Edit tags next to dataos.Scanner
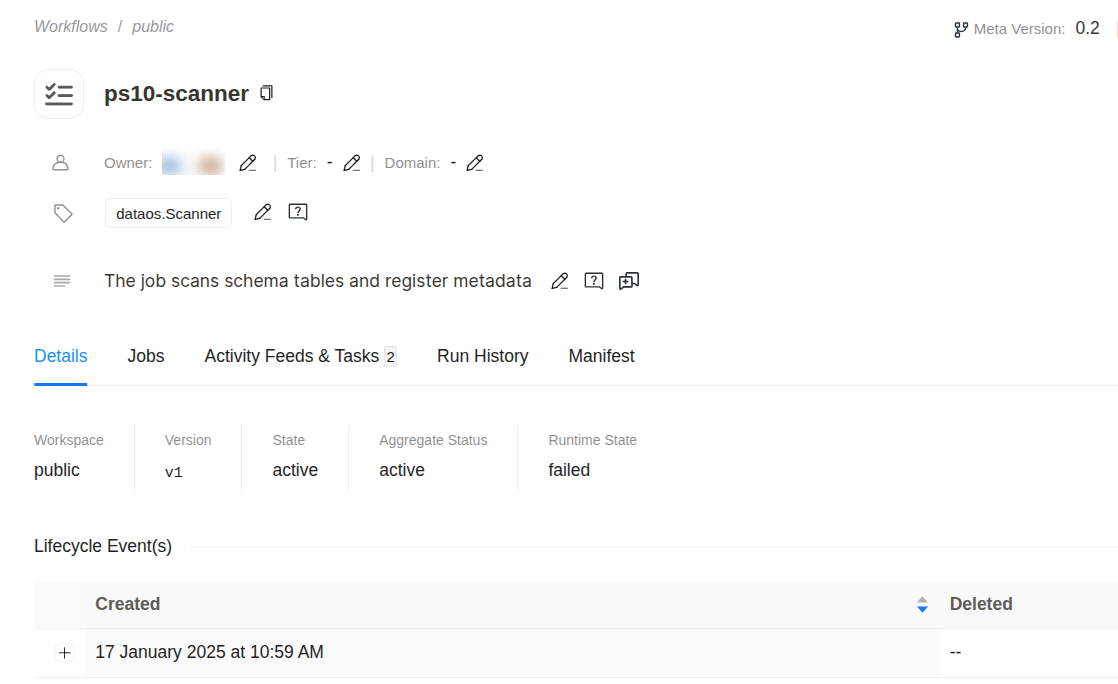 [262, 212]
